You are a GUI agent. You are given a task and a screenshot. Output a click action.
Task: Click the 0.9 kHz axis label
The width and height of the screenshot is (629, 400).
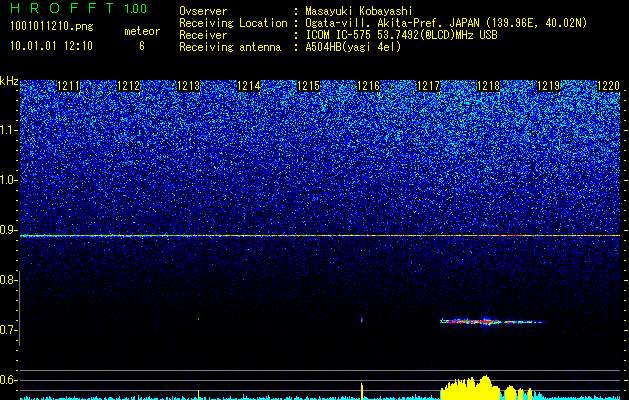click(x=9, y=230)
